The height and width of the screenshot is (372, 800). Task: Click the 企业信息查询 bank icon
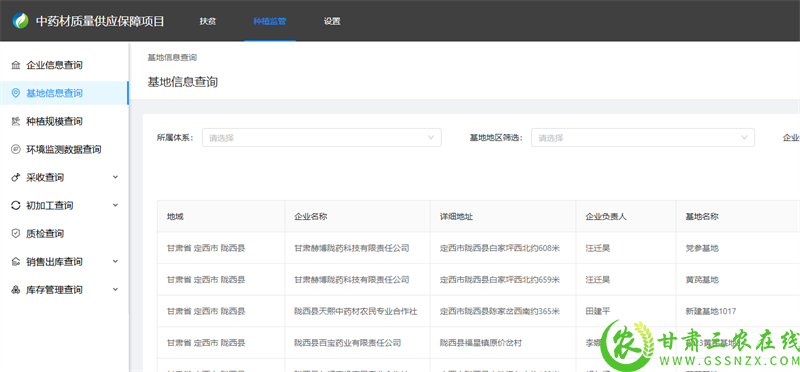pyautogui.click(x=16, y=65)
